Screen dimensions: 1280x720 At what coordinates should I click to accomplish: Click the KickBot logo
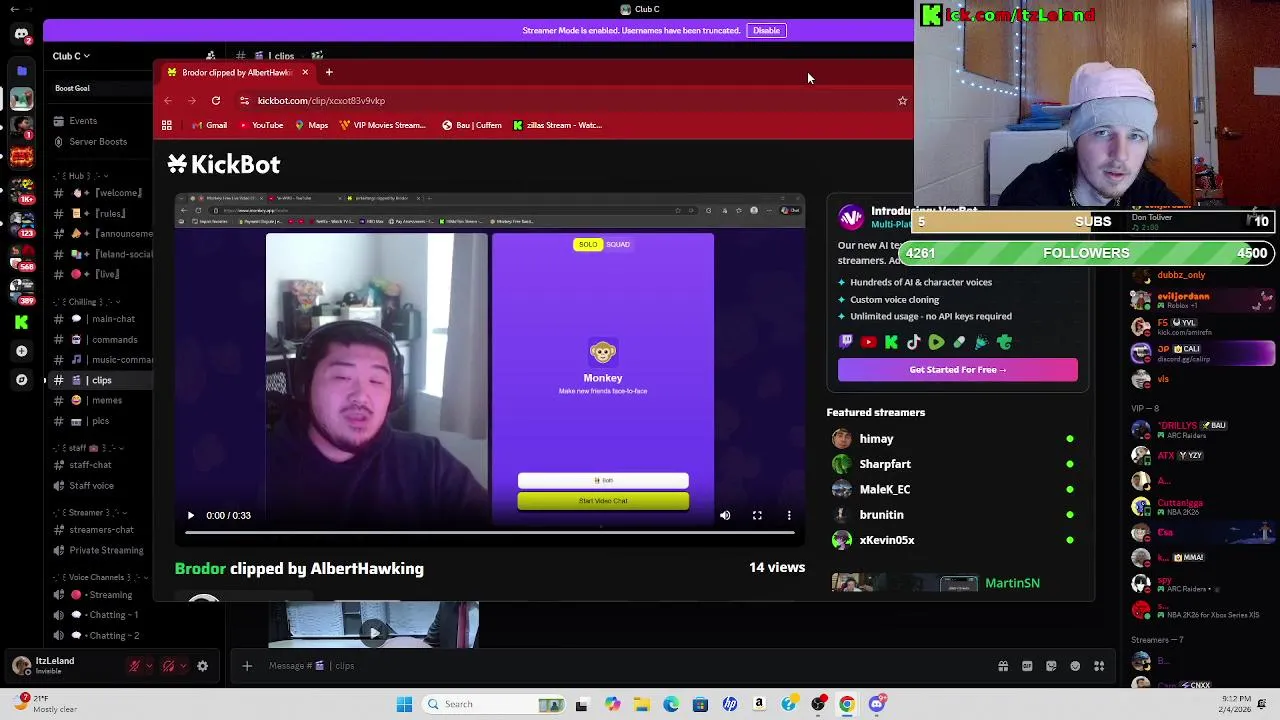coord(224,164)
